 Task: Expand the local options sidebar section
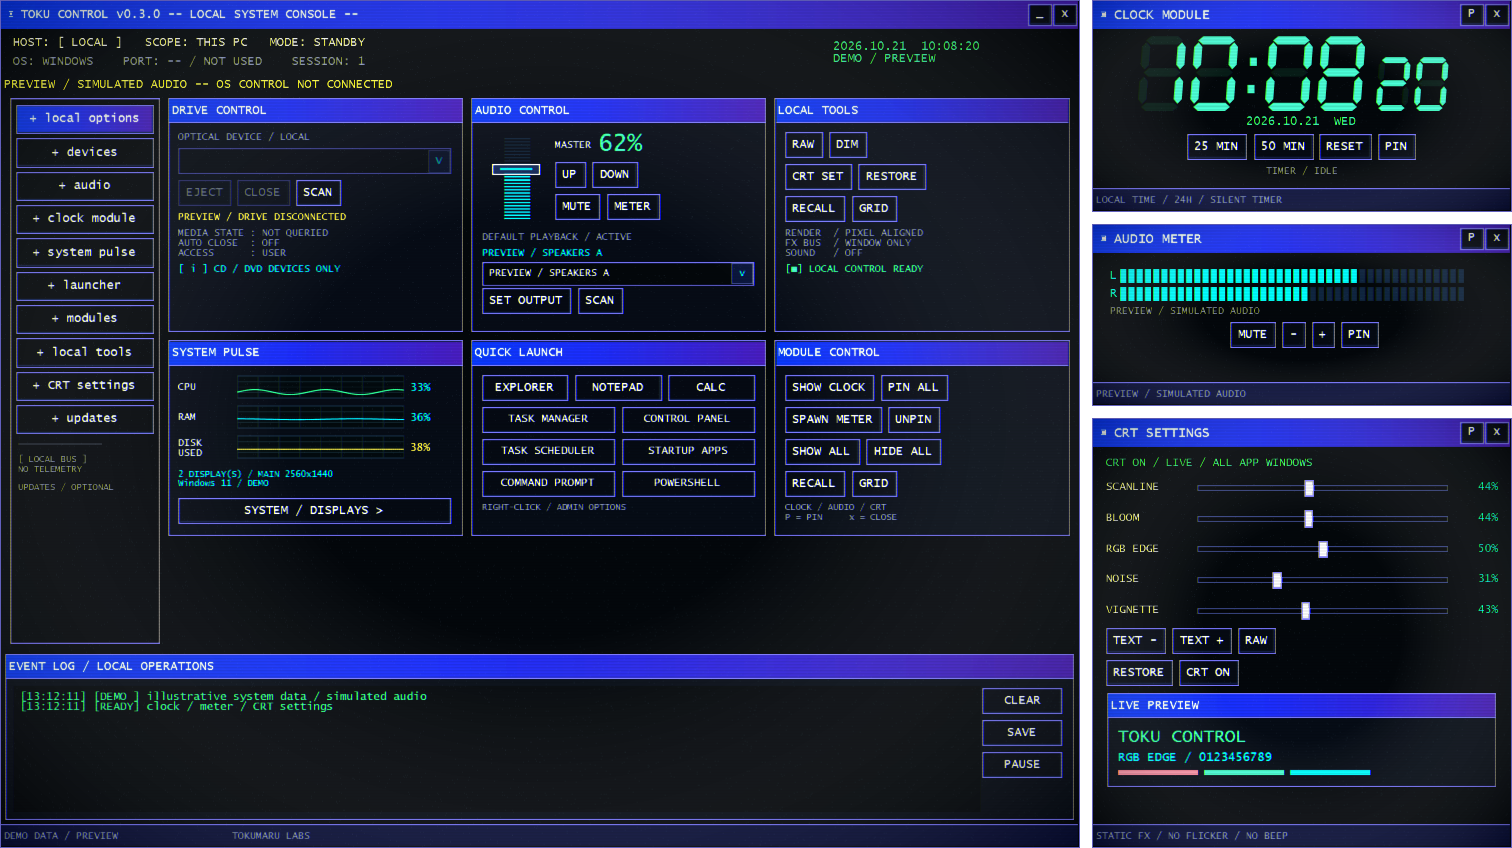pos(85,119)
